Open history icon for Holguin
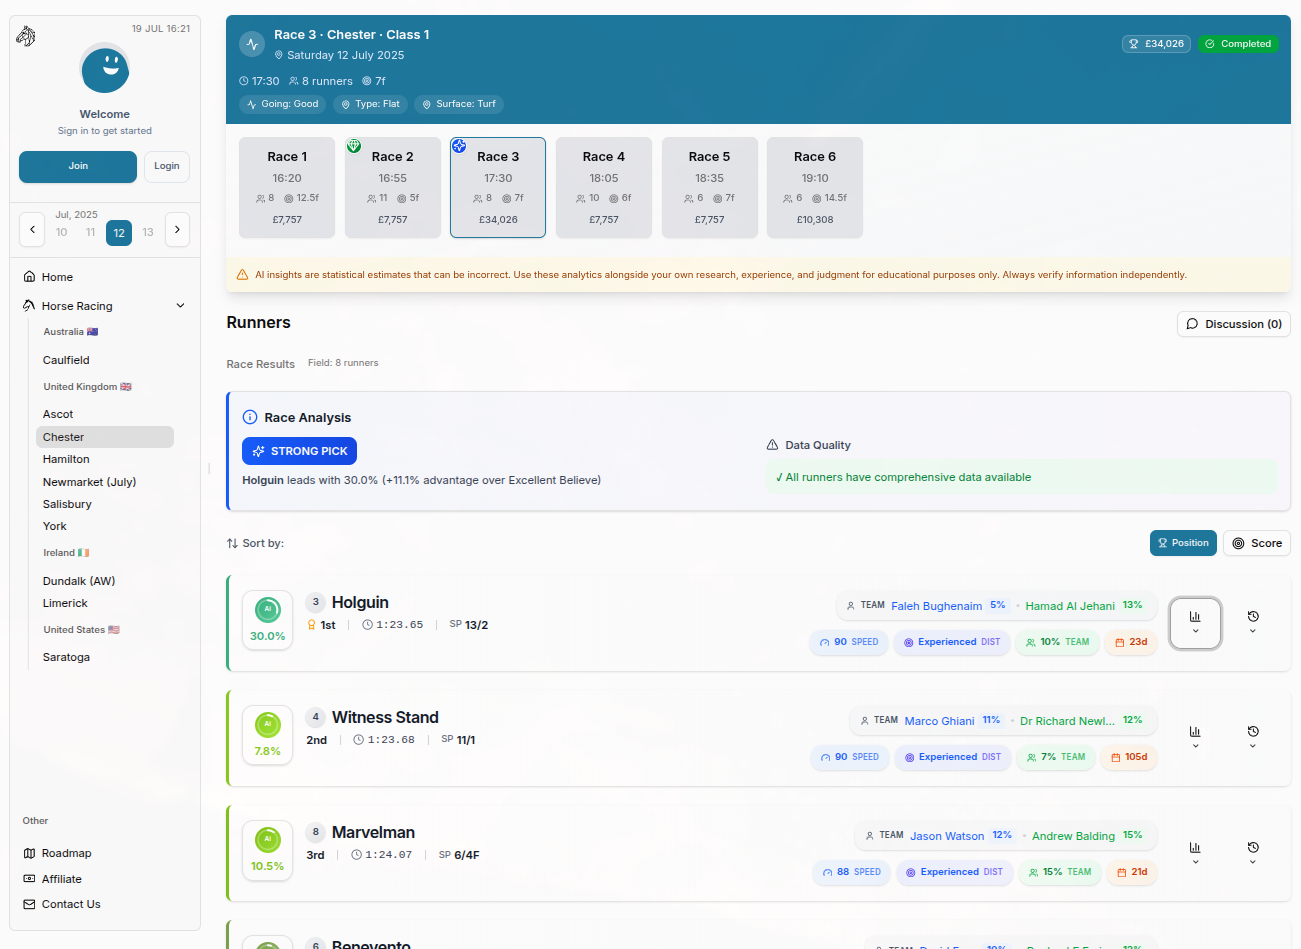The image size is (1301, 949). [x=1253, y=623]
